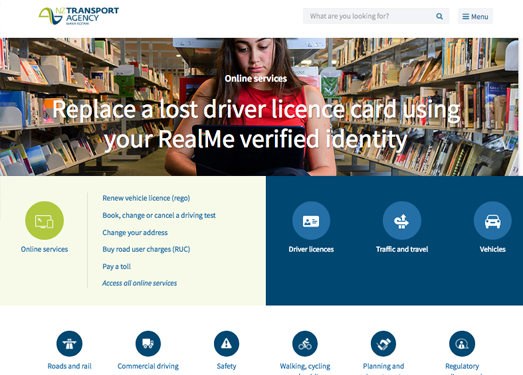Open the Roads and rail label
523x375 pixels.
point(69,366)
